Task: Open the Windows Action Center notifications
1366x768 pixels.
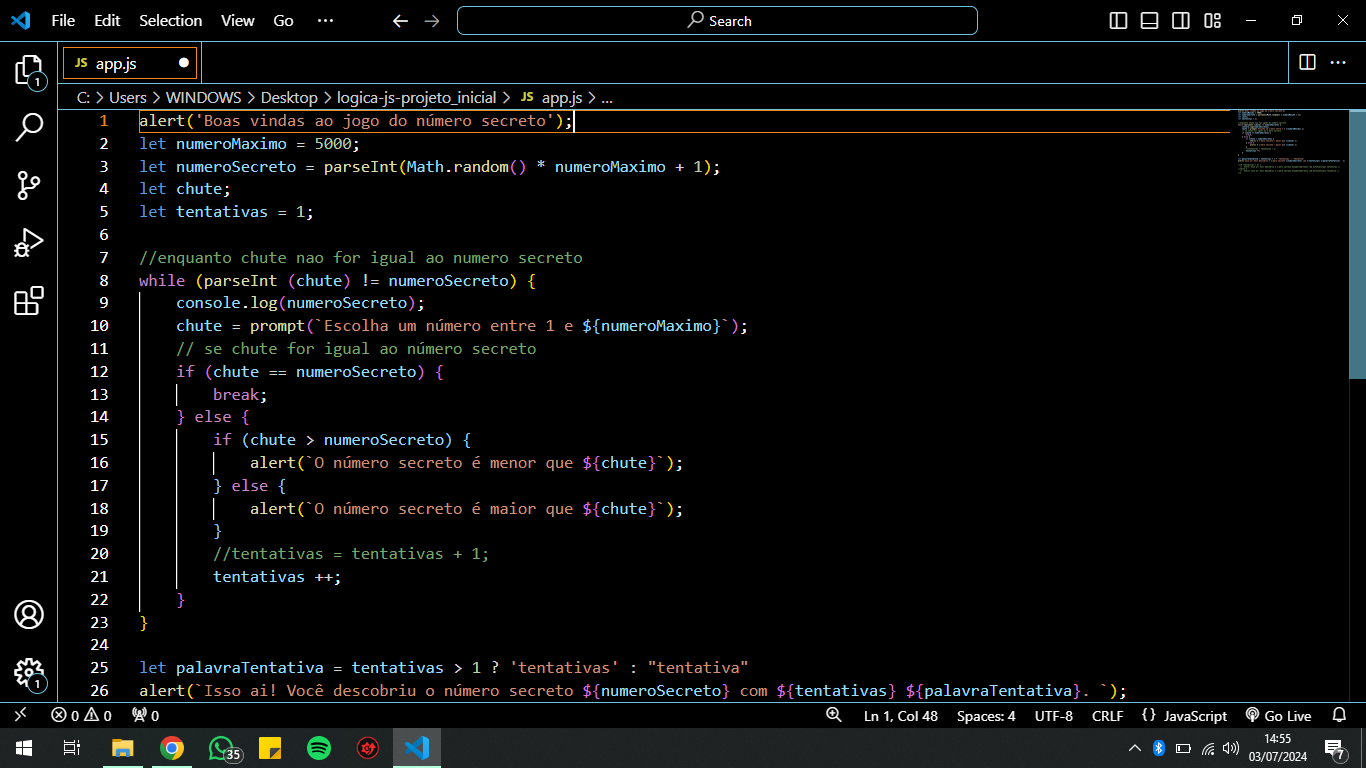Action: [1334, 748]
